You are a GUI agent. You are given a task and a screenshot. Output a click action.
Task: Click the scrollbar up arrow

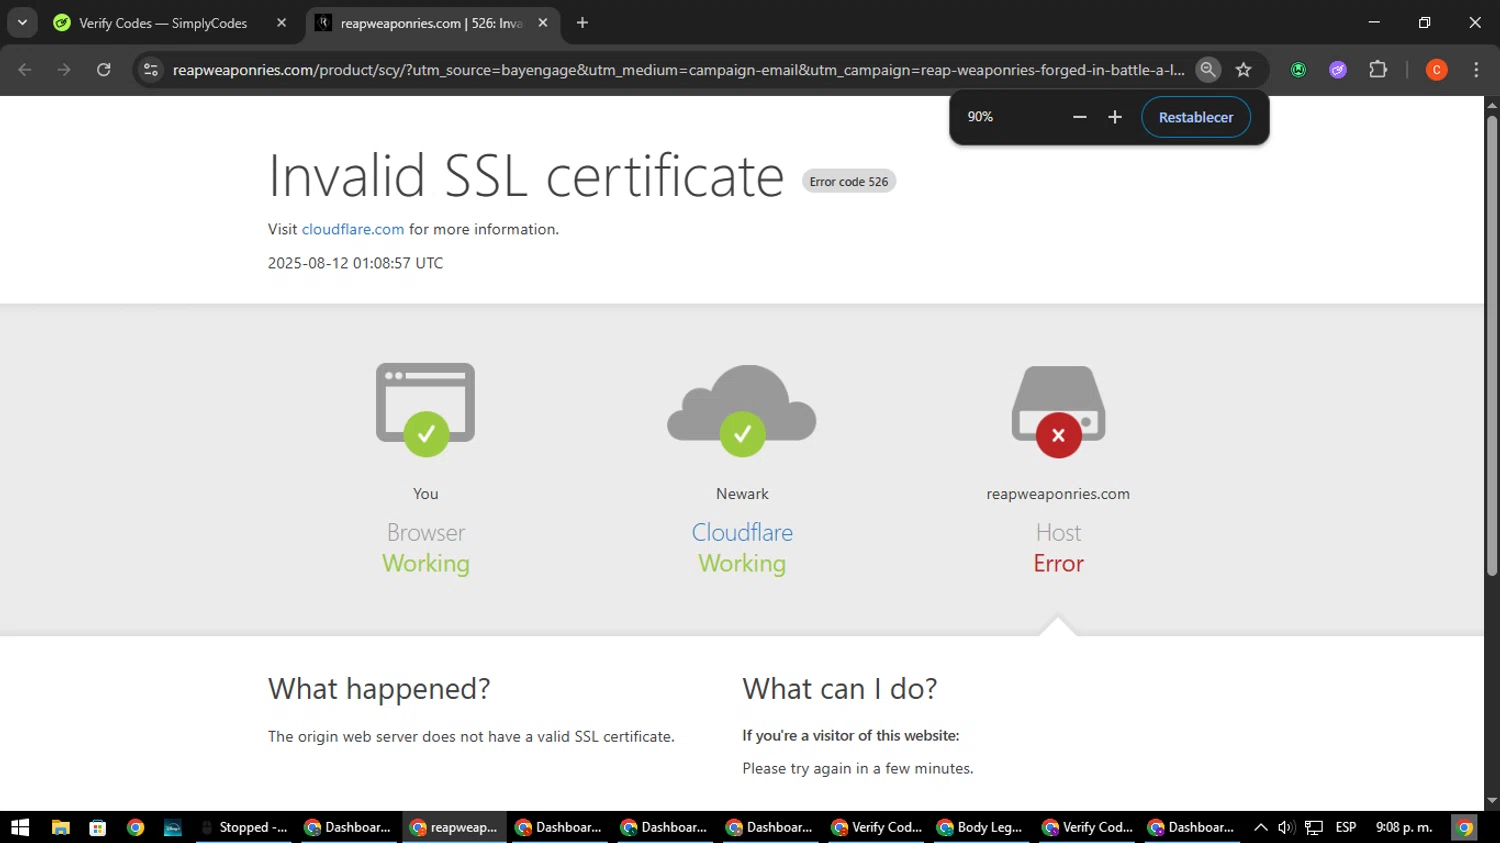[1492, 104]
